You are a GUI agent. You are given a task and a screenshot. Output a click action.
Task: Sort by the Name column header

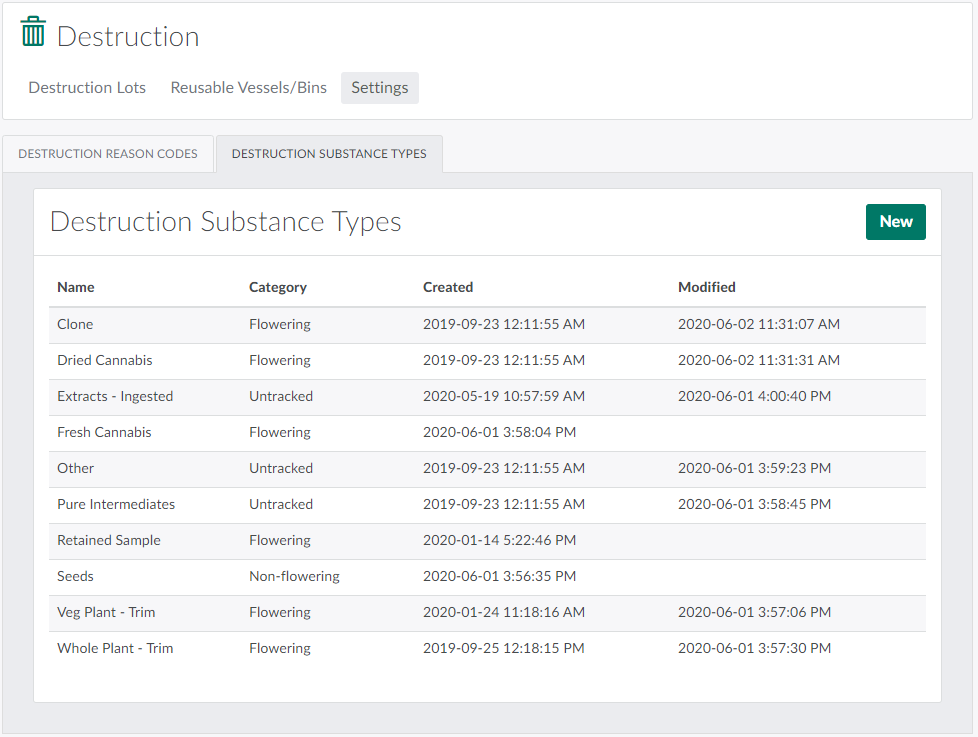point(76,287)
